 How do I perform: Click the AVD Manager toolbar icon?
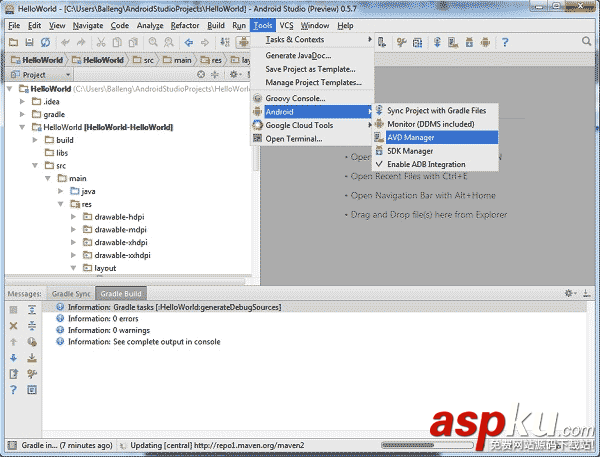pyautogui.click(x=453, y=42)
